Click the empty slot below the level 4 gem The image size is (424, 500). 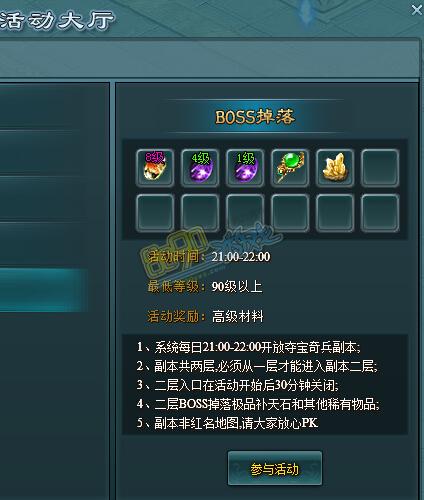200,213
